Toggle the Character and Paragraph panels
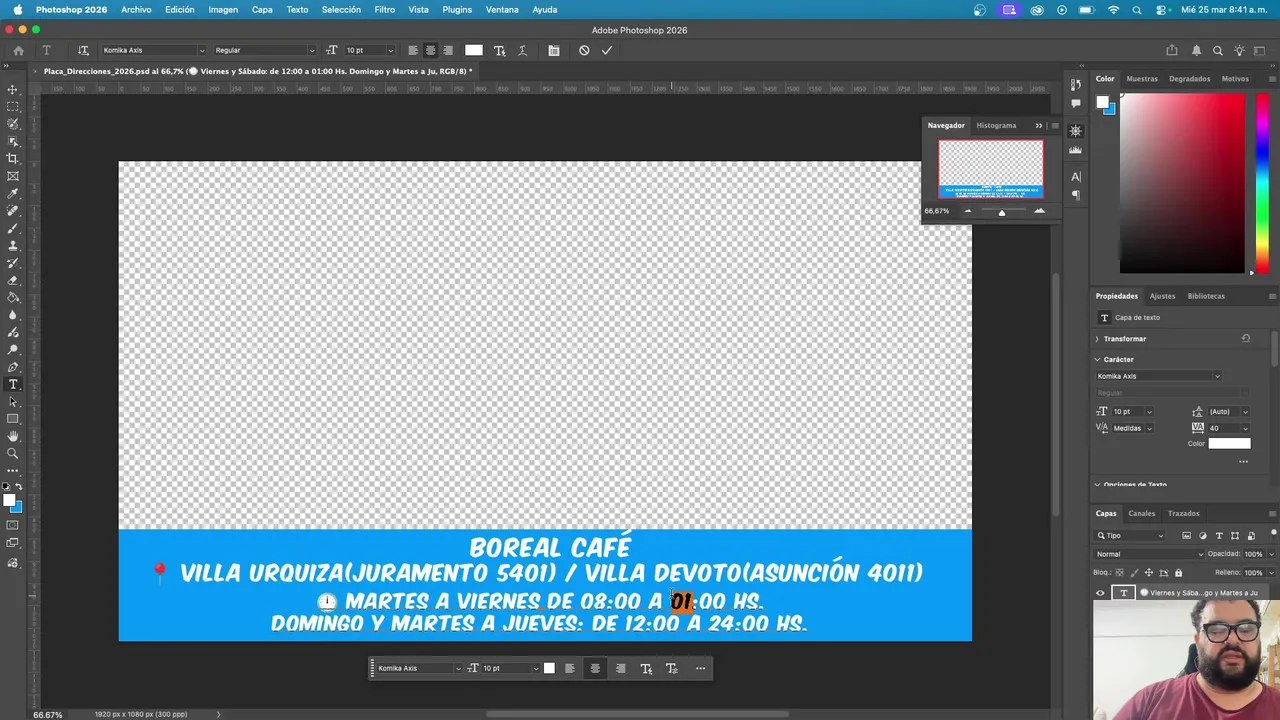 click(x=553, y=50)
